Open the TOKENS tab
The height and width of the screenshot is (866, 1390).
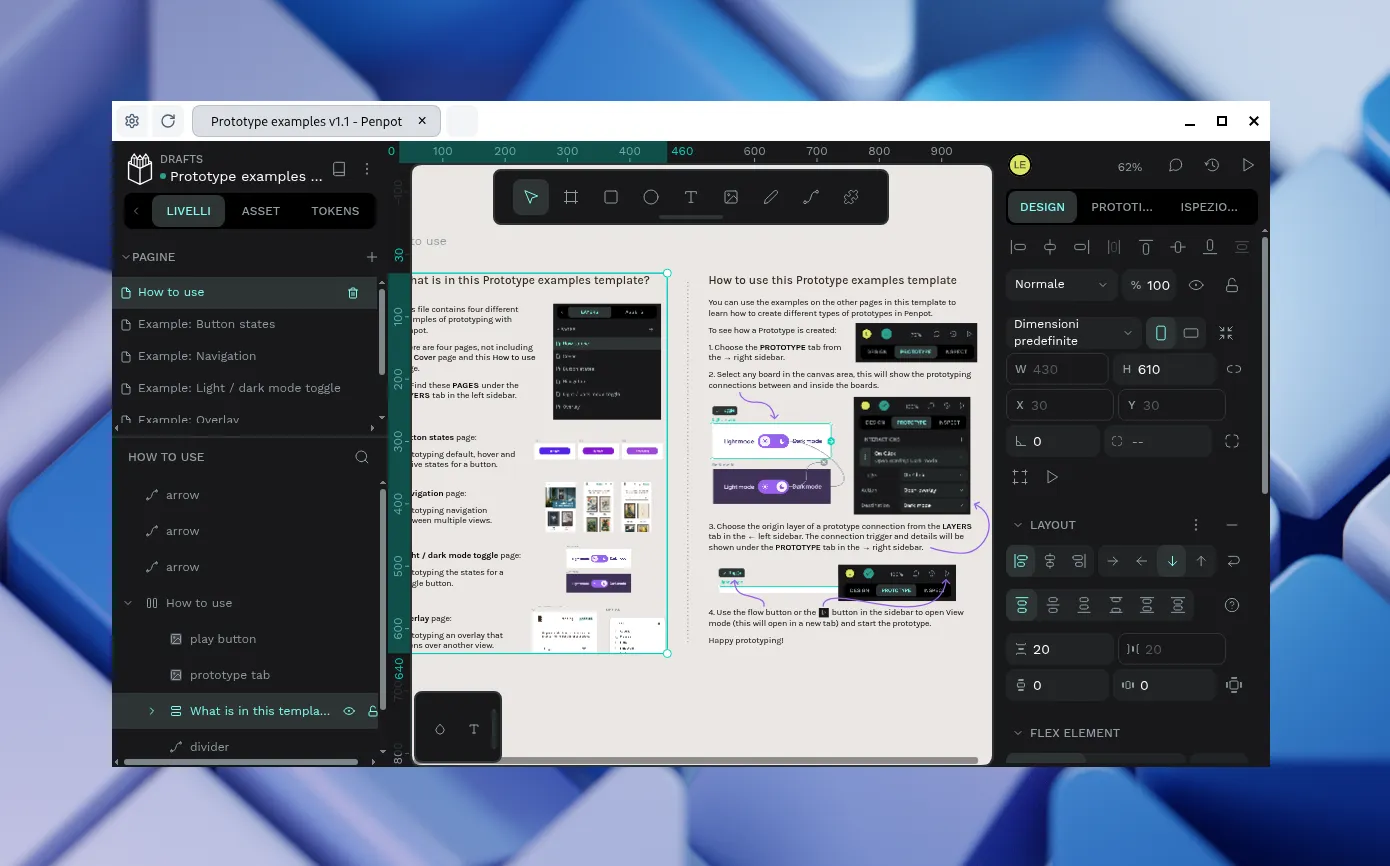tap(335, 211)
